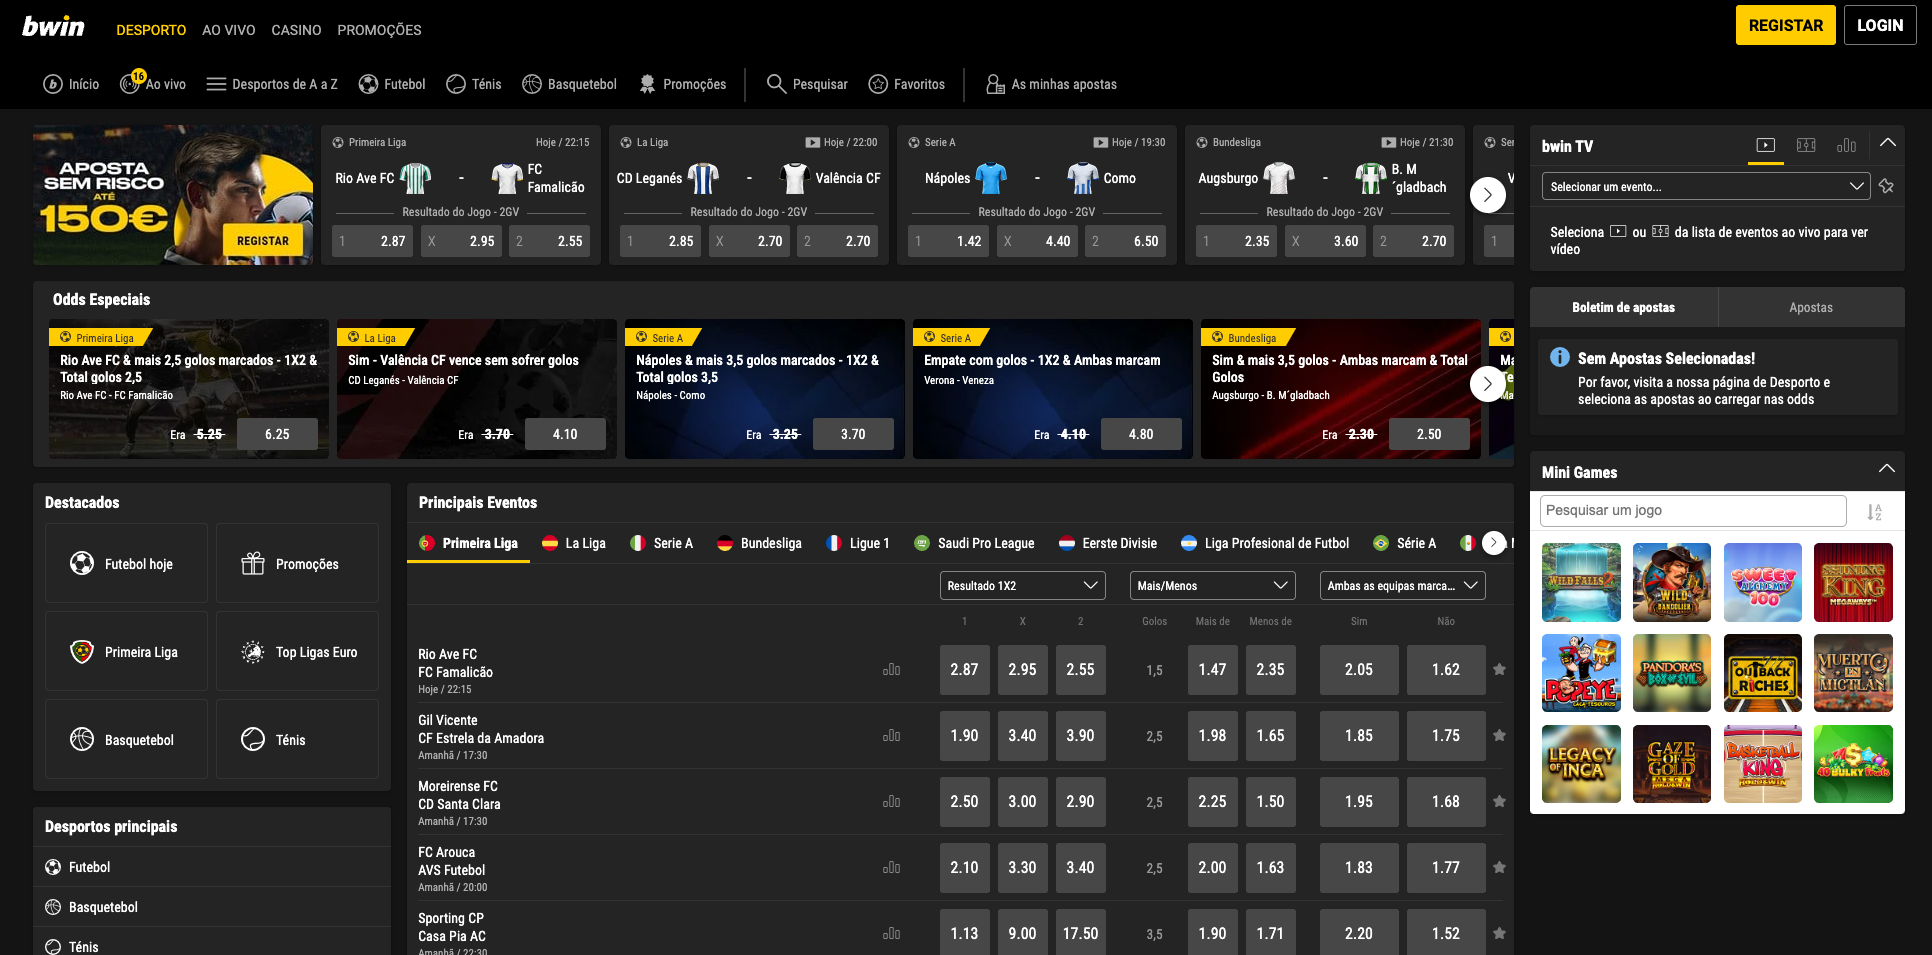Screen dimensions: 1932x955
Task: Show next featured match cards
Action: point(1488,195)
